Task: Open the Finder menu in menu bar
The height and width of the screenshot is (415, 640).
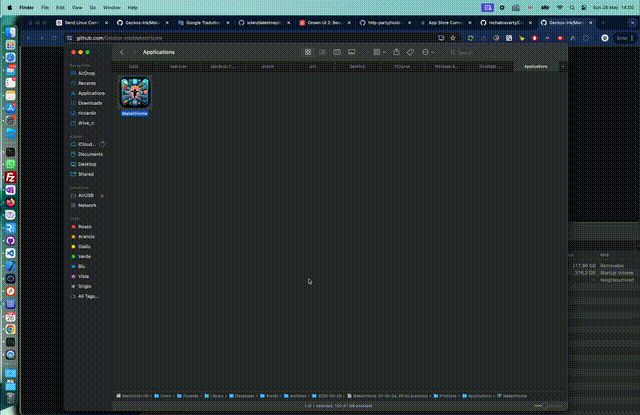Action: (x=27, y=7)
